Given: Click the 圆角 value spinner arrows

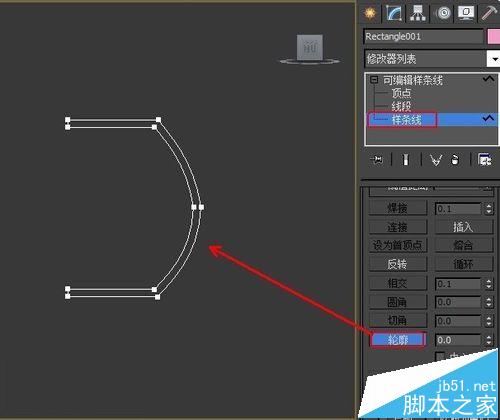Looking at the screenshot, I should point(489,302).
